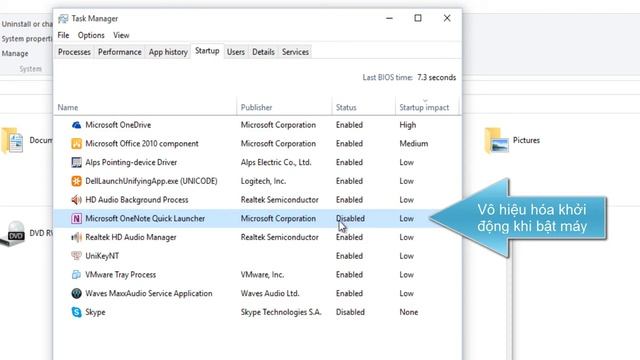This screenshot has height=360, width=640.
Task: Sort by the Status column header
Action: 363,107
